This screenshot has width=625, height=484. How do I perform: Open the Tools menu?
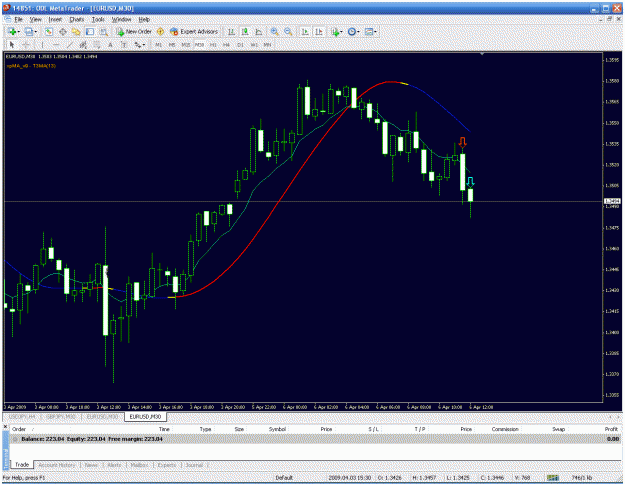point(98,19)
